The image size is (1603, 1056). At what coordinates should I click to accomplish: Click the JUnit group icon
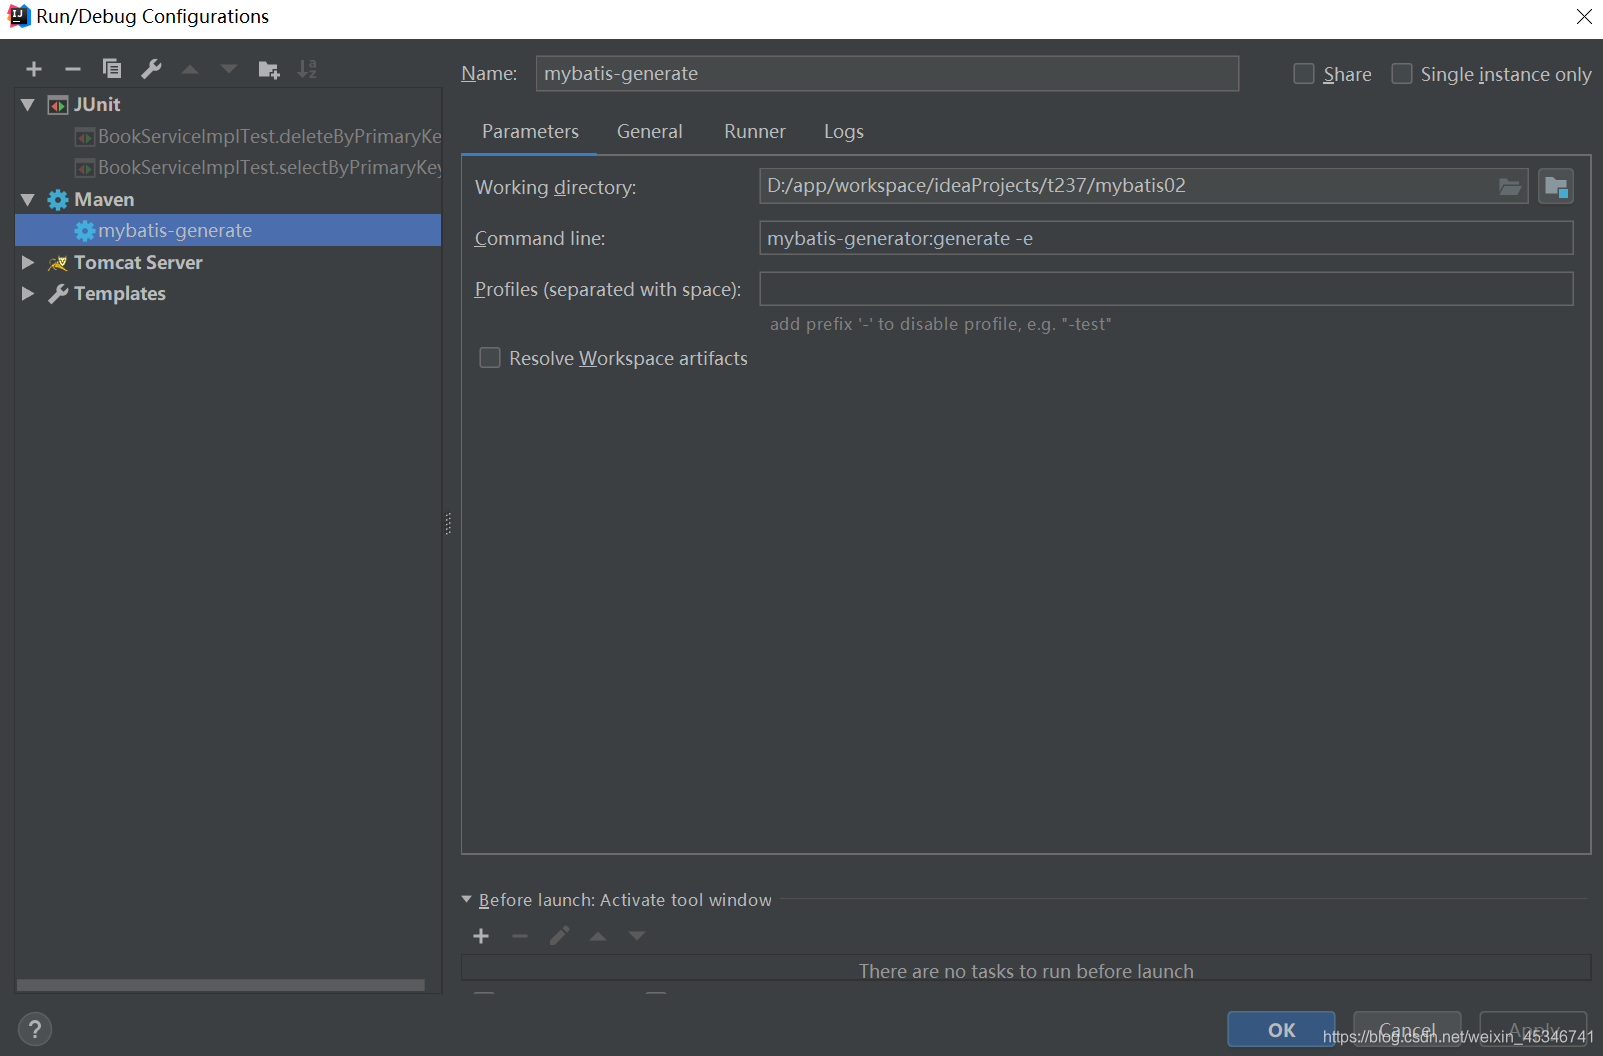click(x=59, y=105)
